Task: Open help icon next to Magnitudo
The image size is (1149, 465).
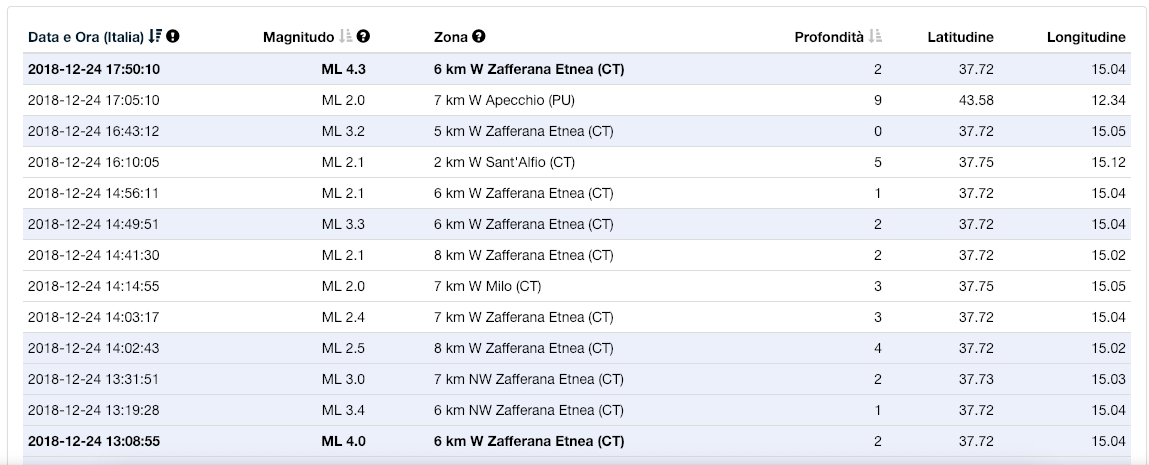Action: pos(363,37)
